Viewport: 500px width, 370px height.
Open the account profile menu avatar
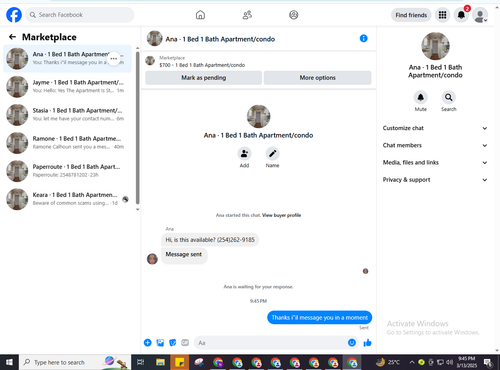(x=480, y=15)
